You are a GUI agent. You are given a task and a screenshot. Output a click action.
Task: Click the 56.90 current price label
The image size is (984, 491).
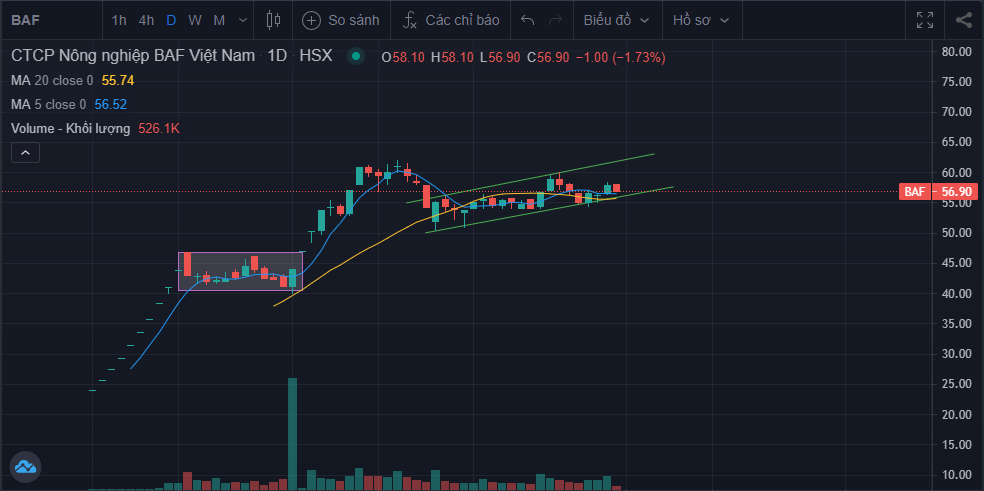pyautogui.click(x=957, y=192)
